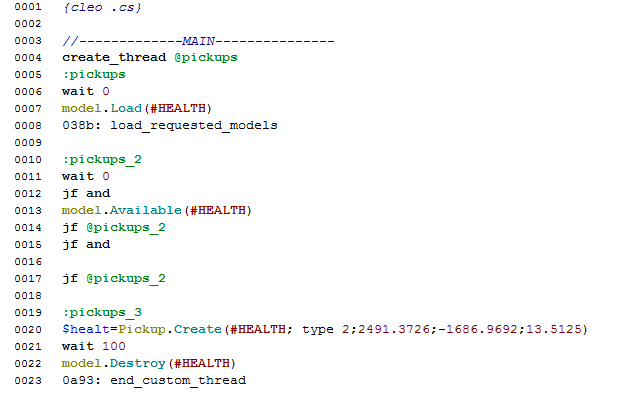Click 'model.Load(#HEALTH)' on line 0007

137,109
